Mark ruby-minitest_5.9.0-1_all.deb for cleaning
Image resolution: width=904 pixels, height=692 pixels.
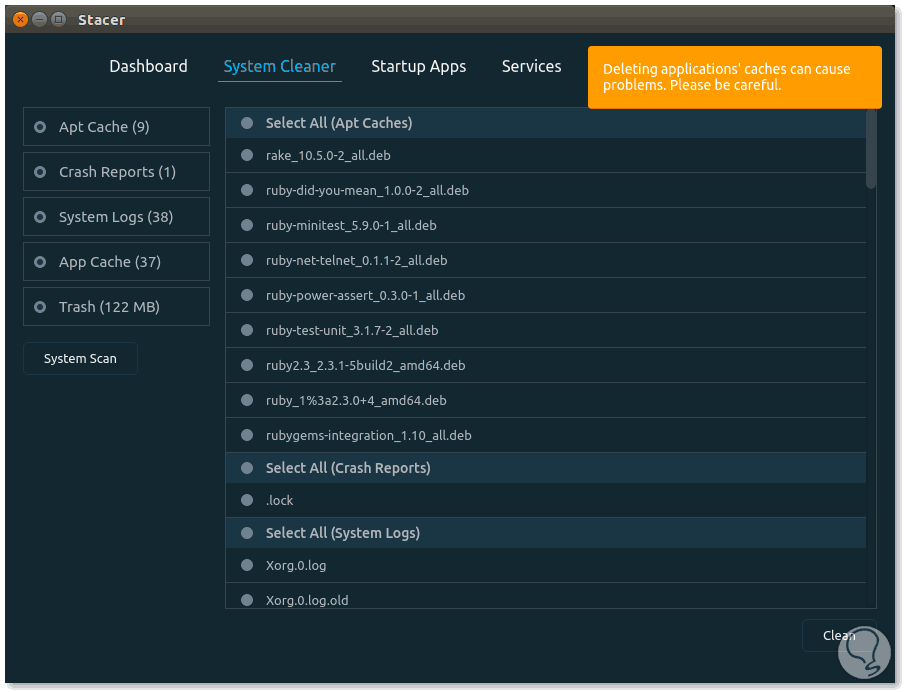(247, 225)
